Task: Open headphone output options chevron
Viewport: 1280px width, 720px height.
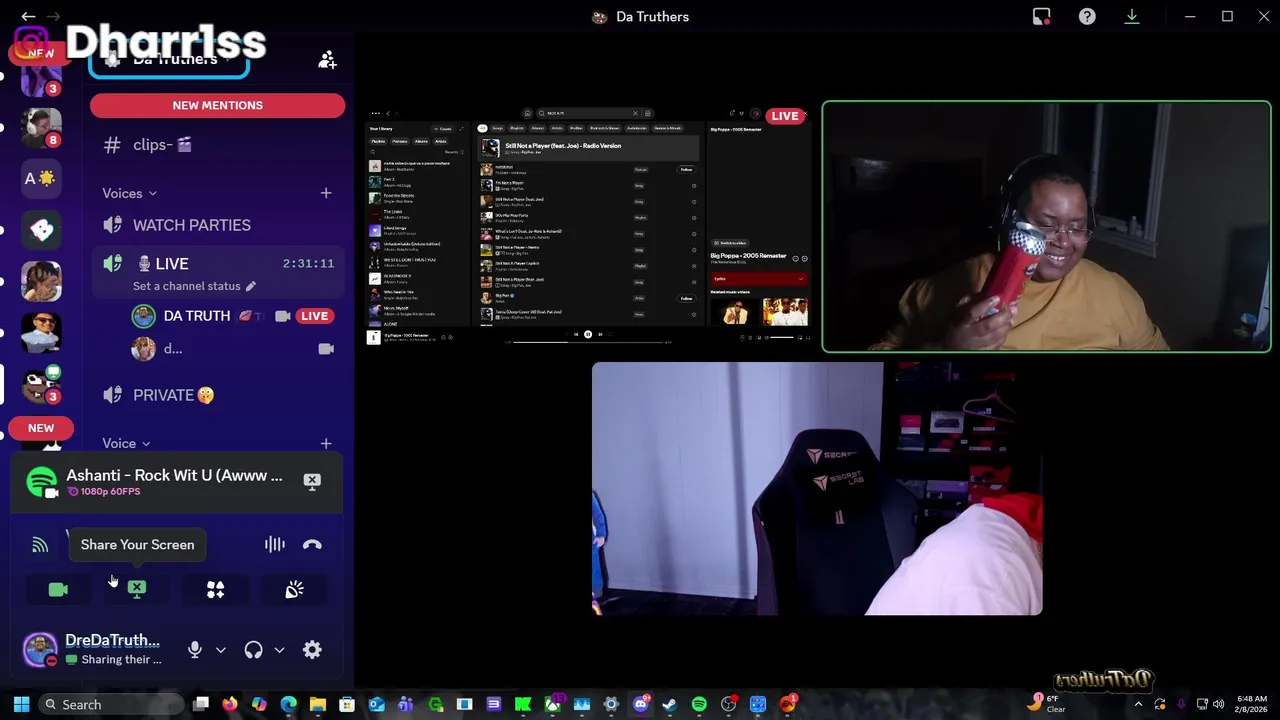Action: coord(279,650)
